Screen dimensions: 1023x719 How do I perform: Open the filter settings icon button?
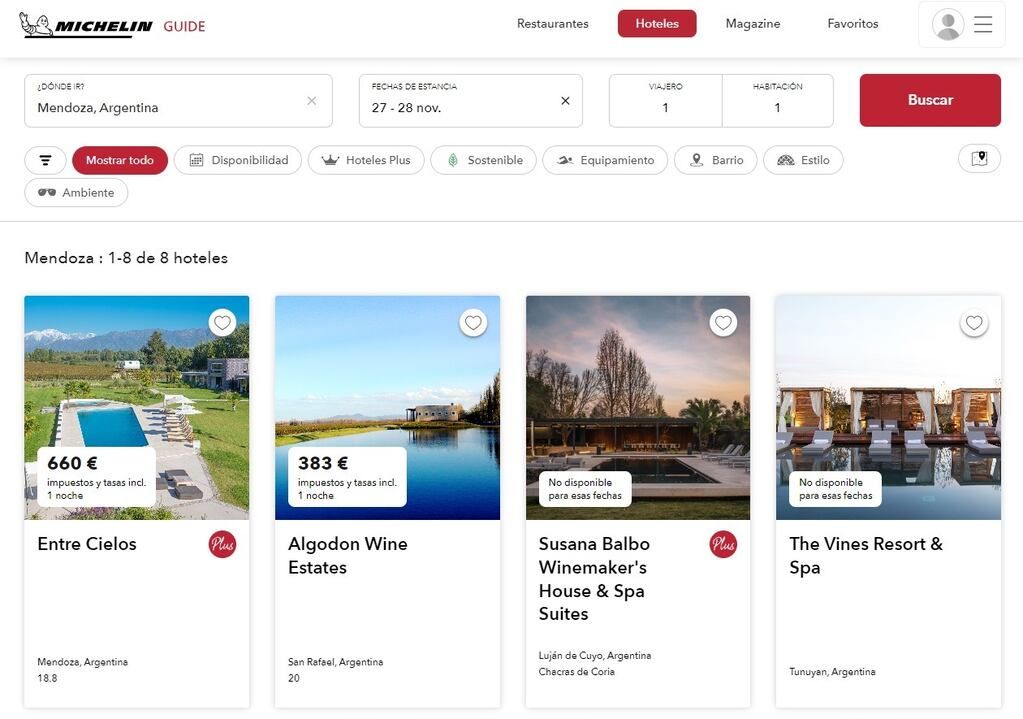tap(45, 160)
